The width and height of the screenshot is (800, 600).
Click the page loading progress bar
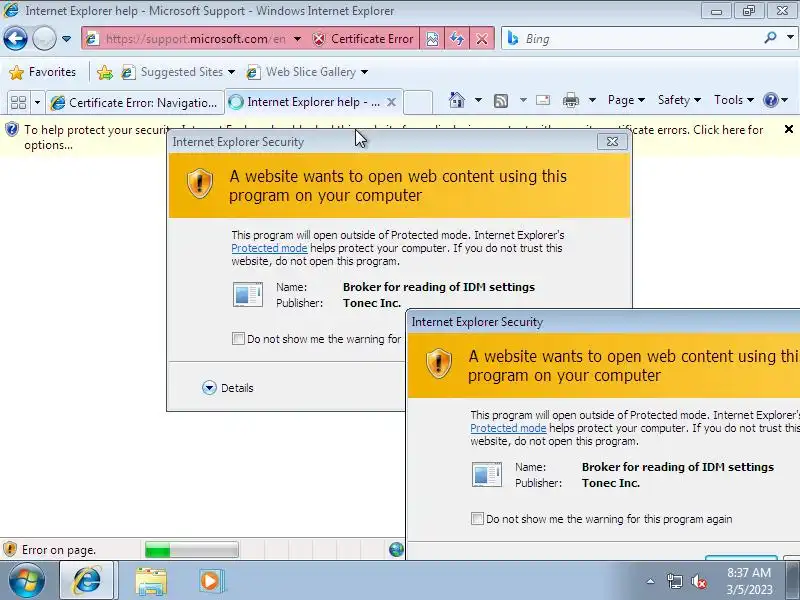pos(191,550)
